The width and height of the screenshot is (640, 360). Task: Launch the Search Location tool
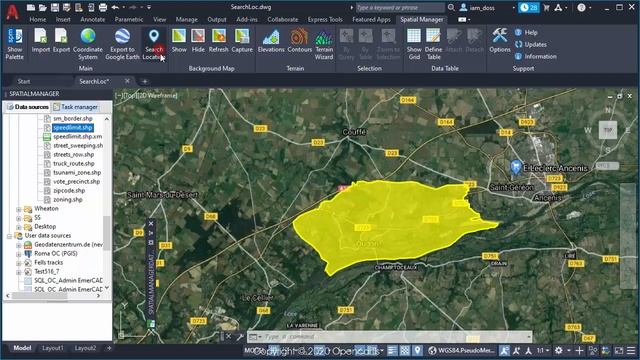tap(153, 44)
